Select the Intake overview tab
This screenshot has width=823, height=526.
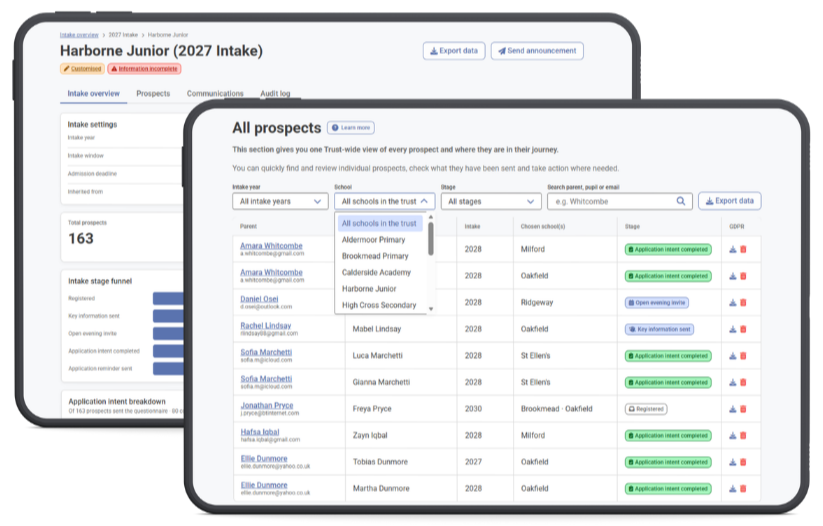click(x=93, y=93)
